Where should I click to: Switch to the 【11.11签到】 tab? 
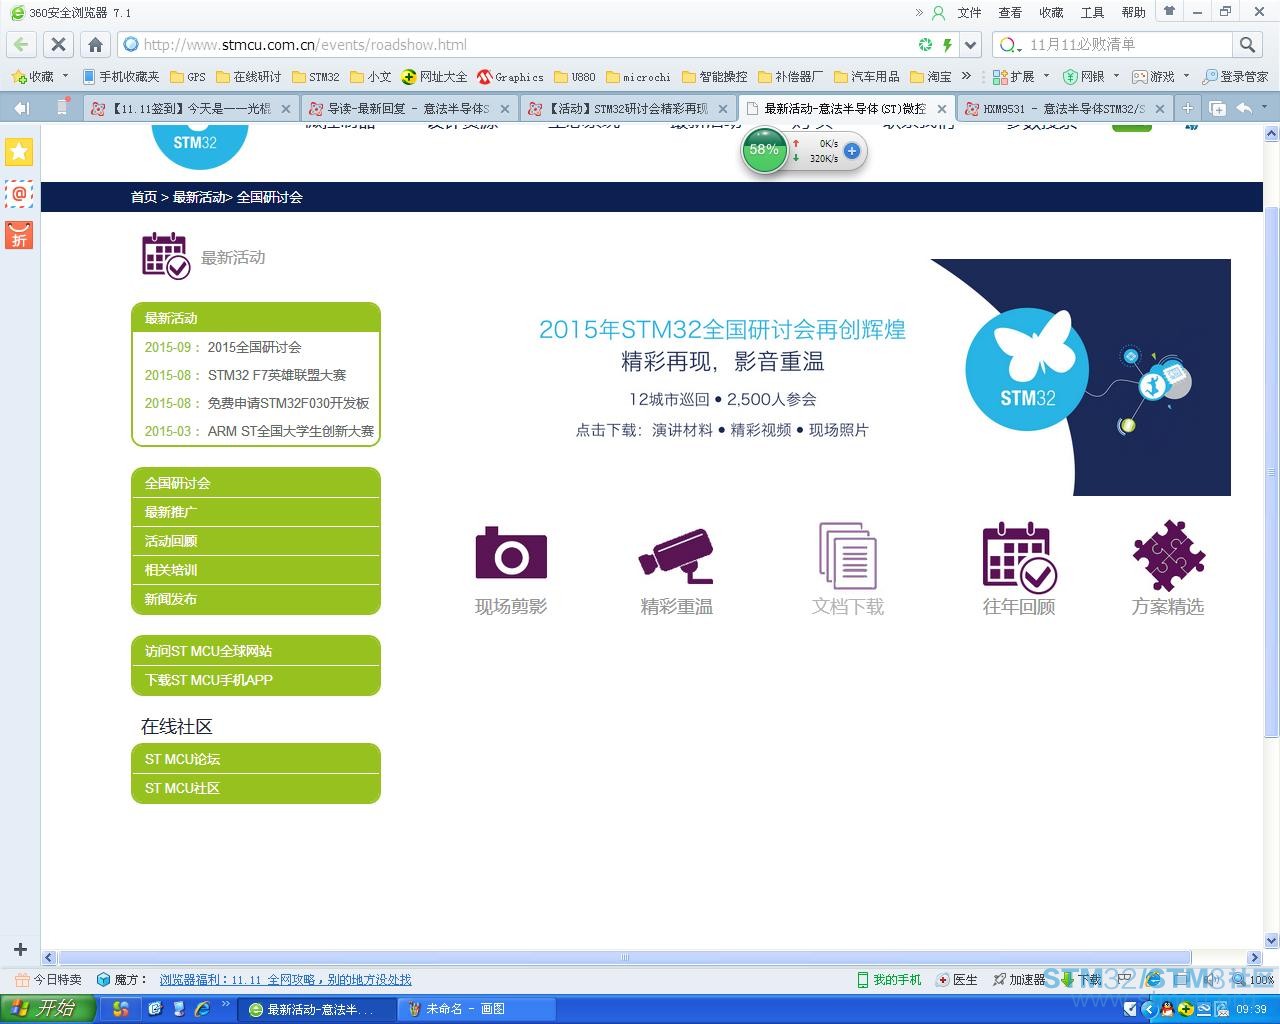tap(190, 108)
